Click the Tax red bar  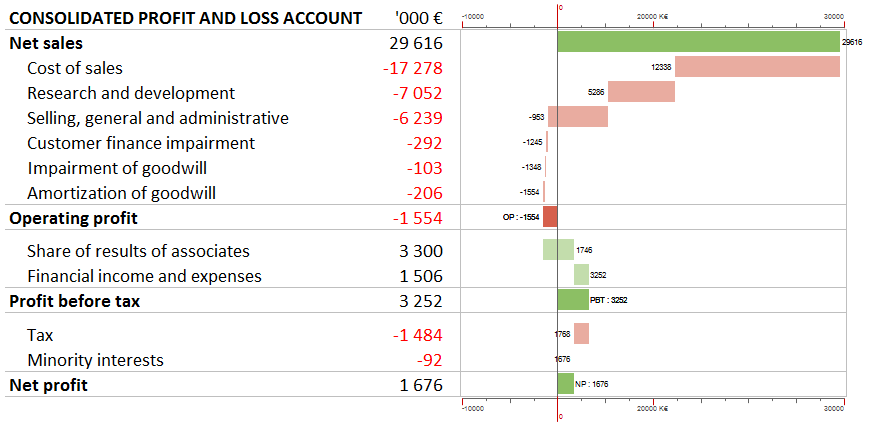pyautogui.click(x=581, y=334)
